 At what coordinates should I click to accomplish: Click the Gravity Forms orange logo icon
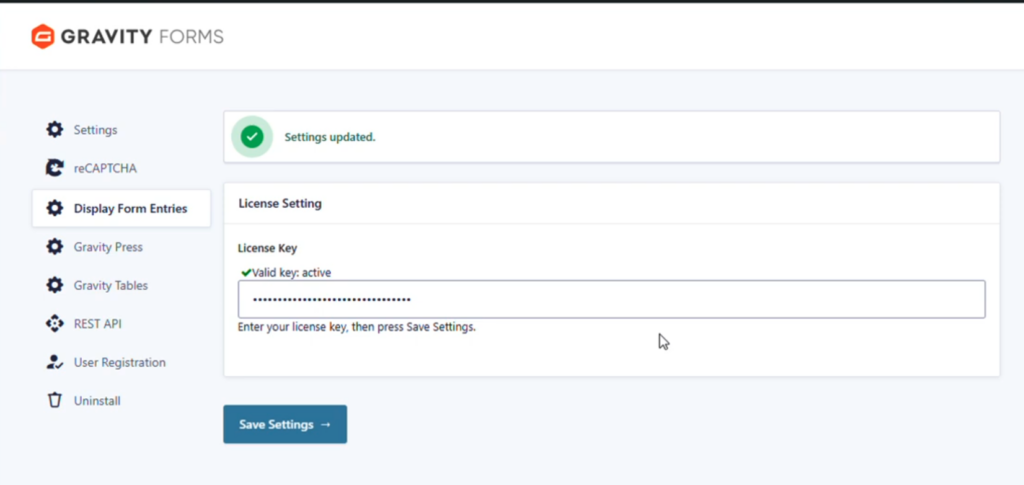(42, 37)
